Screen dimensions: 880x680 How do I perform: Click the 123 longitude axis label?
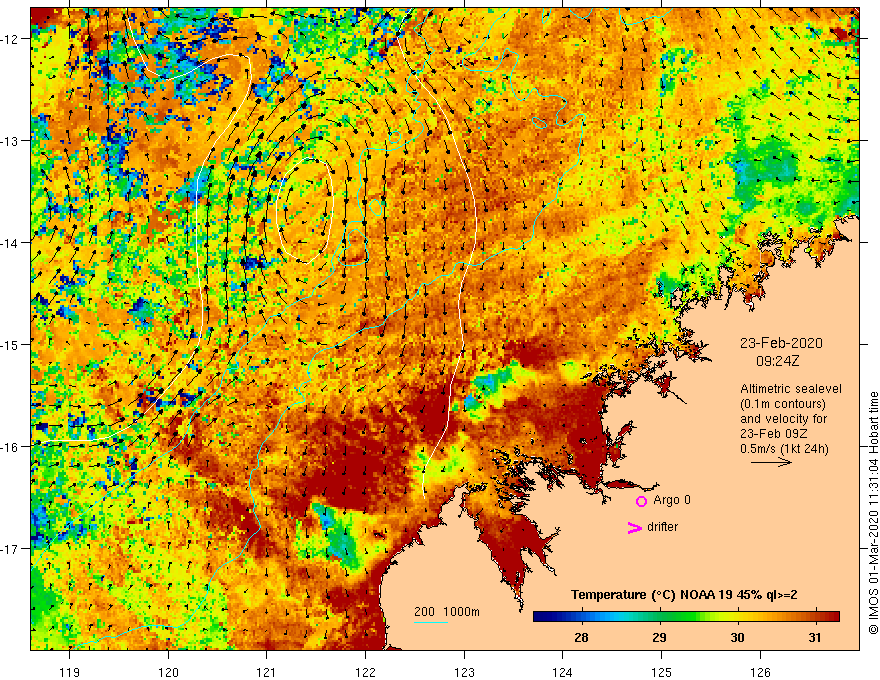(464, 672)
